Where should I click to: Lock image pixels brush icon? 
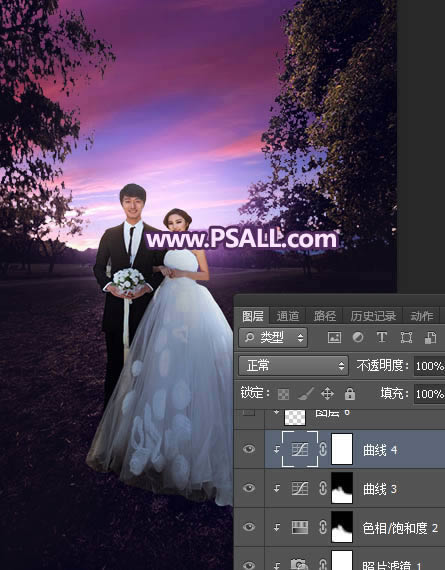pyautogui.click(x=305, y=394)
